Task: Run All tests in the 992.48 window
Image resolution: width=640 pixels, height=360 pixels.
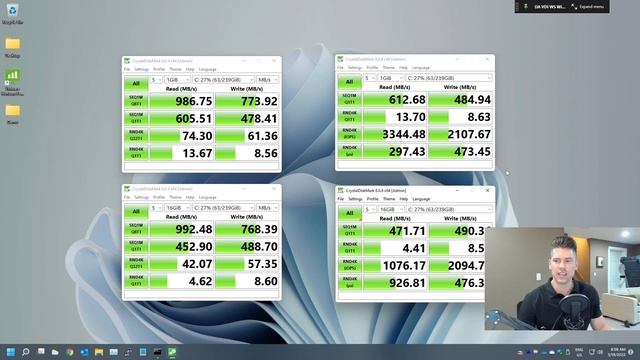Action: point(136,211)
